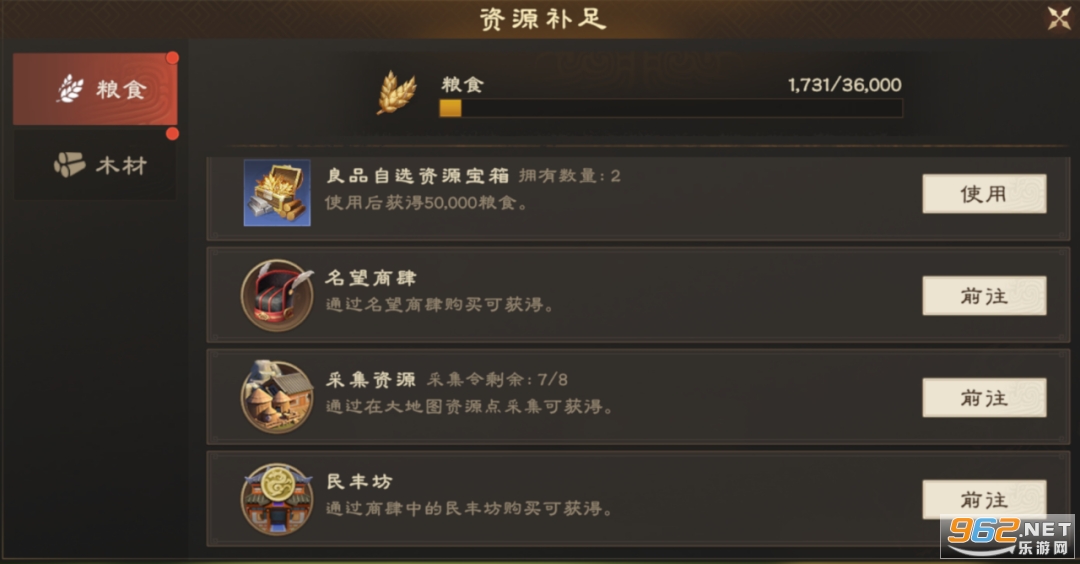Click the 采集资源 granary icon
The image size is (1080, 564).
(x=277, y=397)
